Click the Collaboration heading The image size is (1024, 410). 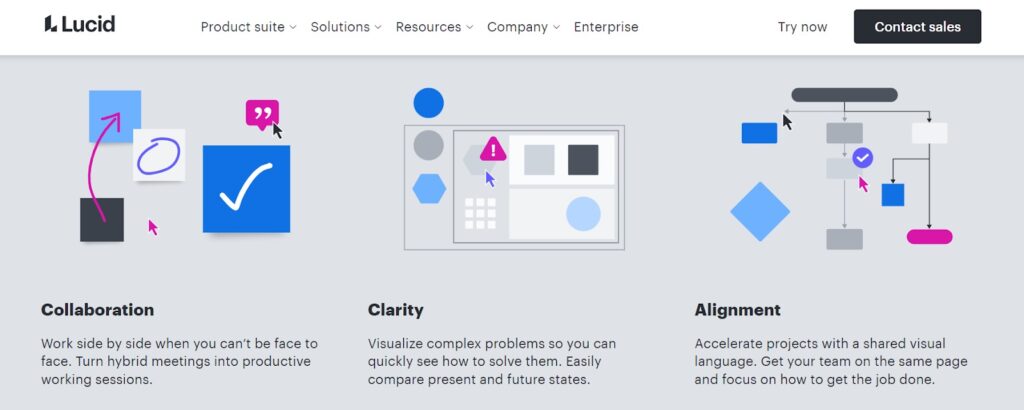click(x=97, y=309)
